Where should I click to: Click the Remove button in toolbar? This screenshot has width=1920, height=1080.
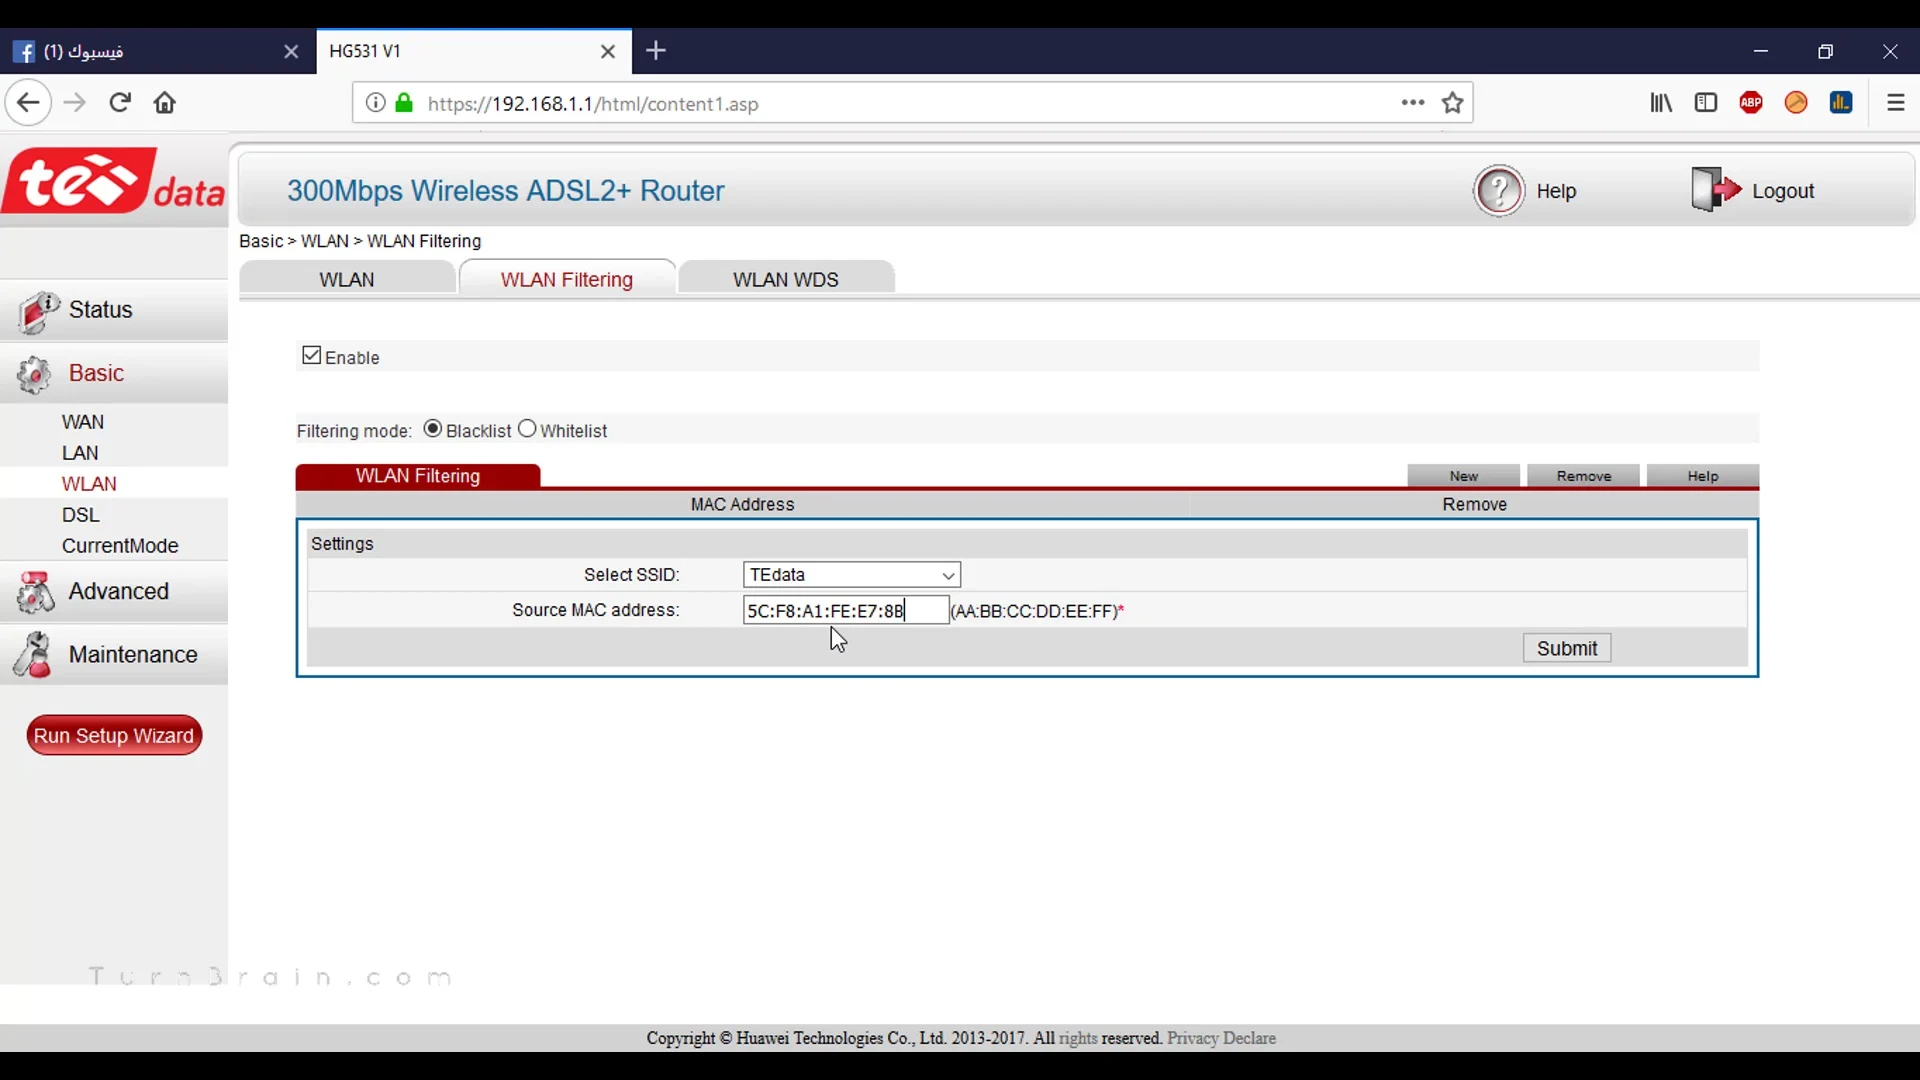coord(1584,475)
